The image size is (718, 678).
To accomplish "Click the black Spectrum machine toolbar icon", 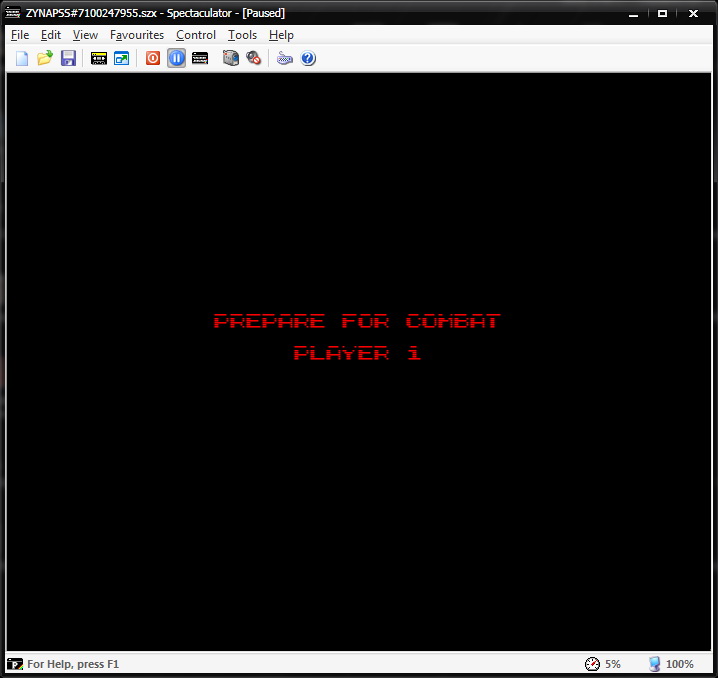I will coord(200,59).
